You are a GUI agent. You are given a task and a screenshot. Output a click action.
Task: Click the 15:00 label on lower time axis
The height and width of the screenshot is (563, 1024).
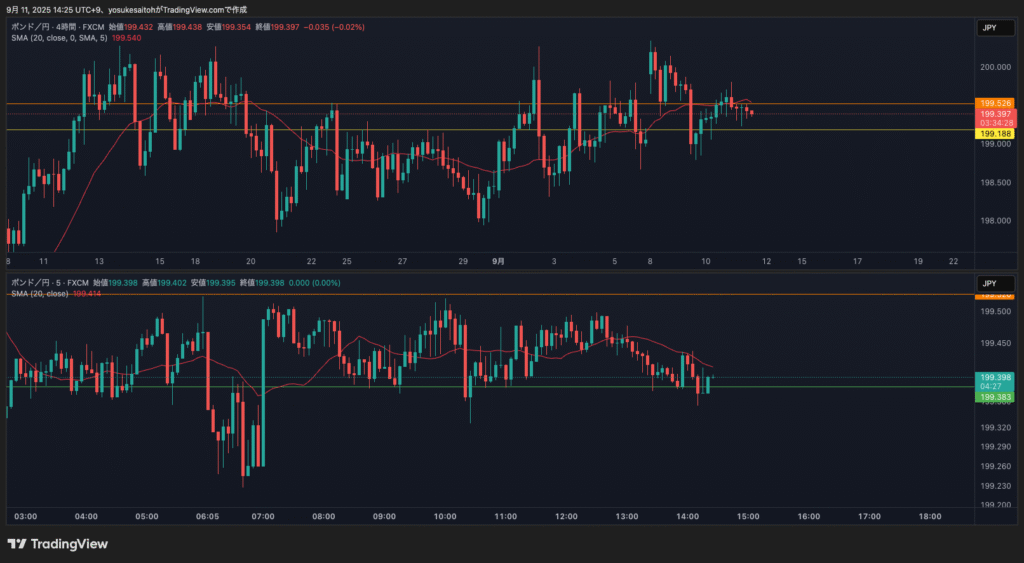748,516
